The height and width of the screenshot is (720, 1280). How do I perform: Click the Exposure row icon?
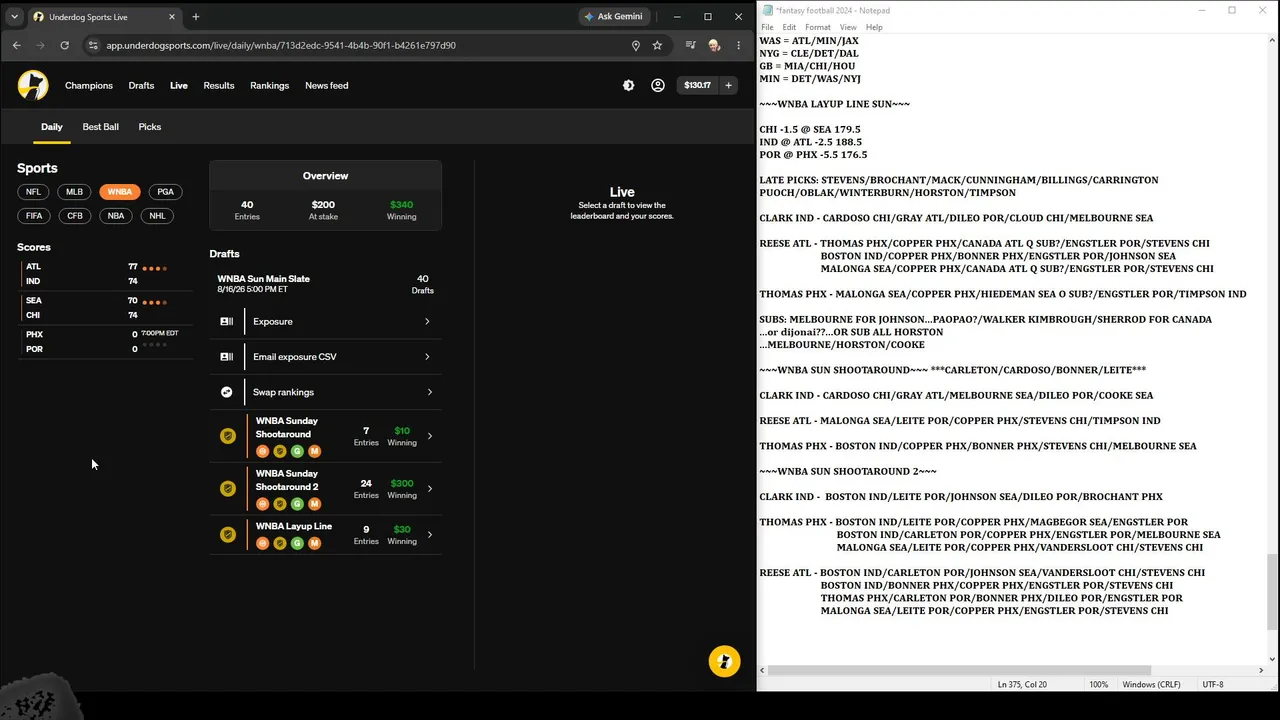(x=227, y=322)
